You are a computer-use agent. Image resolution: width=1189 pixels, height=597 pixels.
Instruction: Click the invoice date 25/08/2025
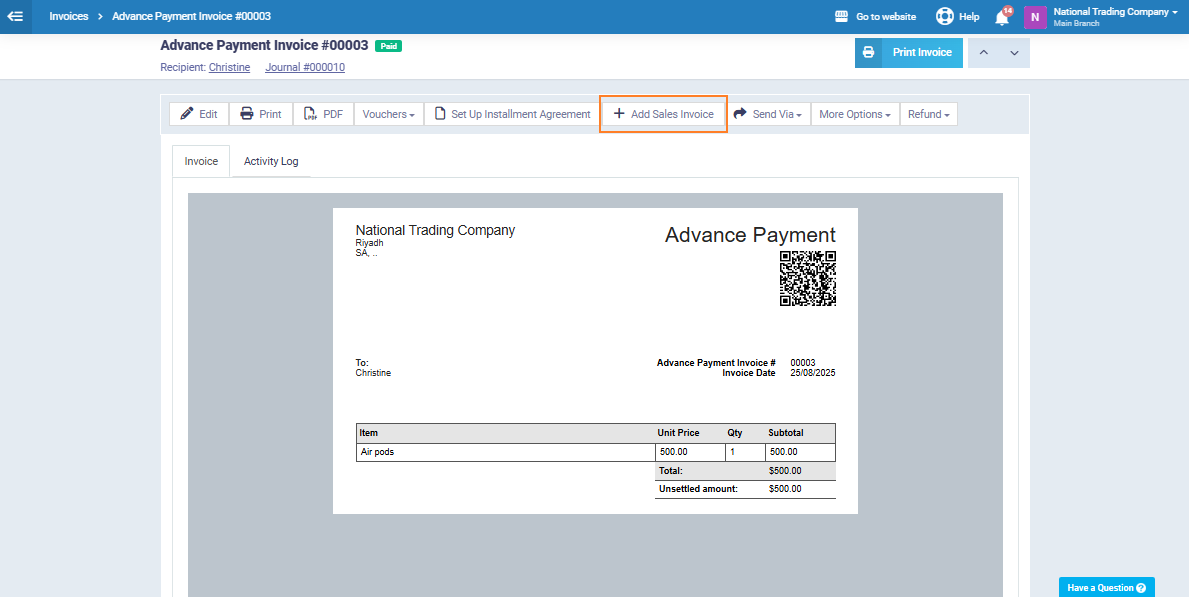(x=813, y=373)
